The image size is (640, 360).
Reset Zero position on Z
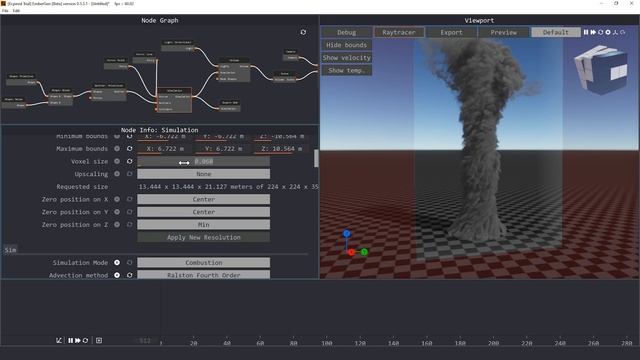(129, 224)
